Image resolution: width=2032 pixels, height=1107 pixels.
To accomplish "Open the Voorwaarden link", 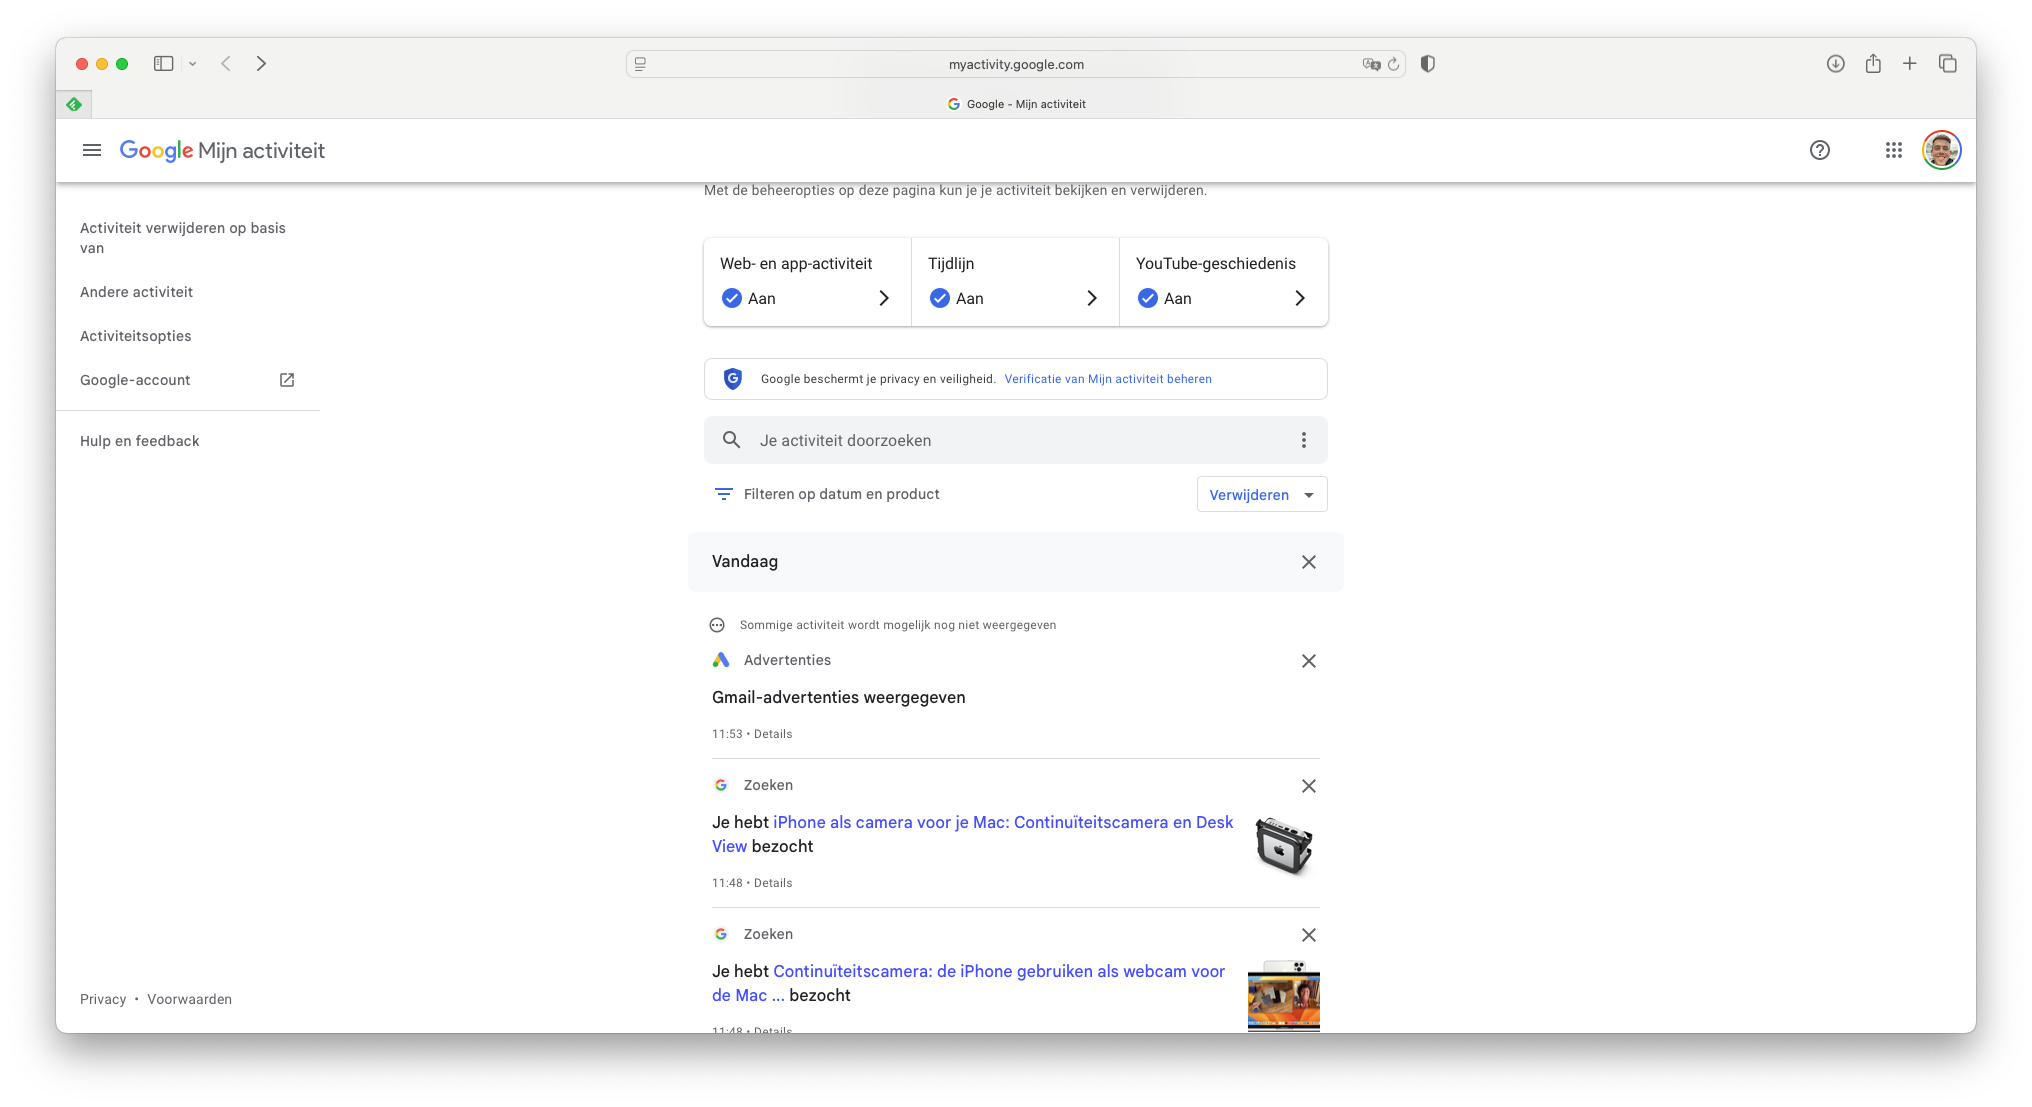I will tap(189, 999).
